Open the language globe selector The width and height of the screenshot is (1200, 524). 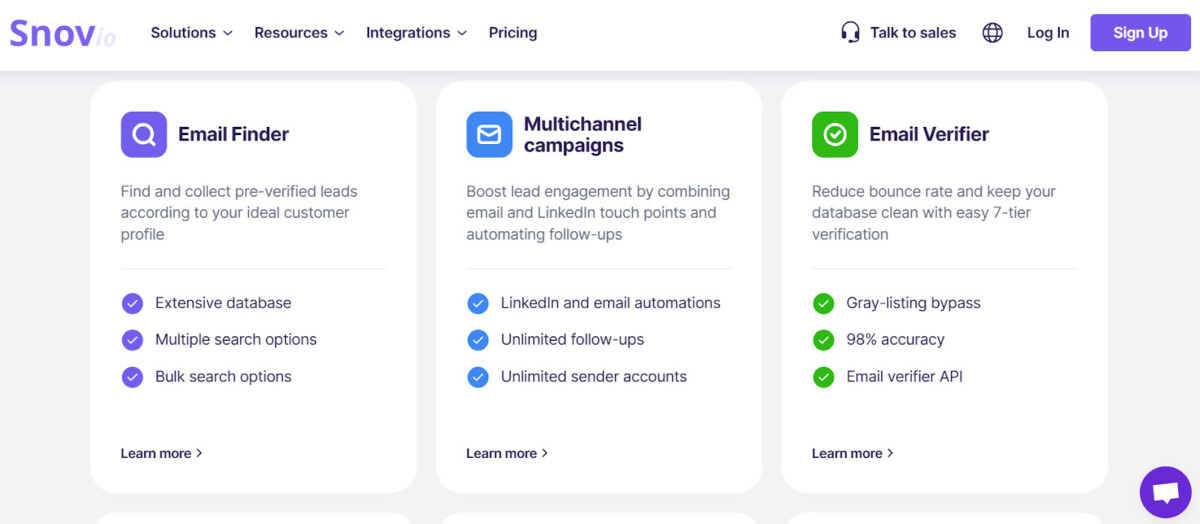tap(992, 33)
